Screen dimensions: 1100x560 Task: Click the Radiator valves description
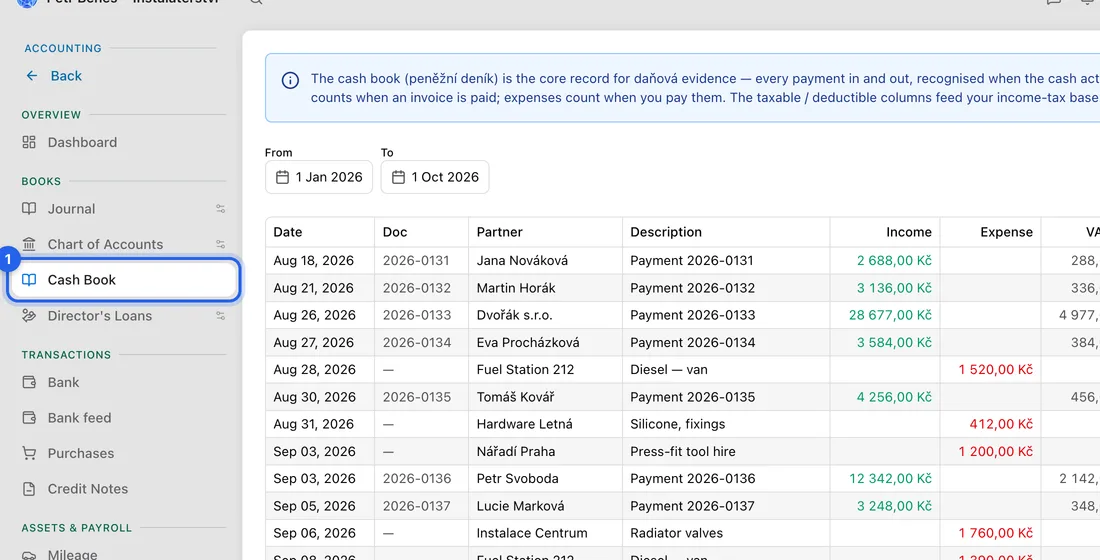[x=676, y=533]
